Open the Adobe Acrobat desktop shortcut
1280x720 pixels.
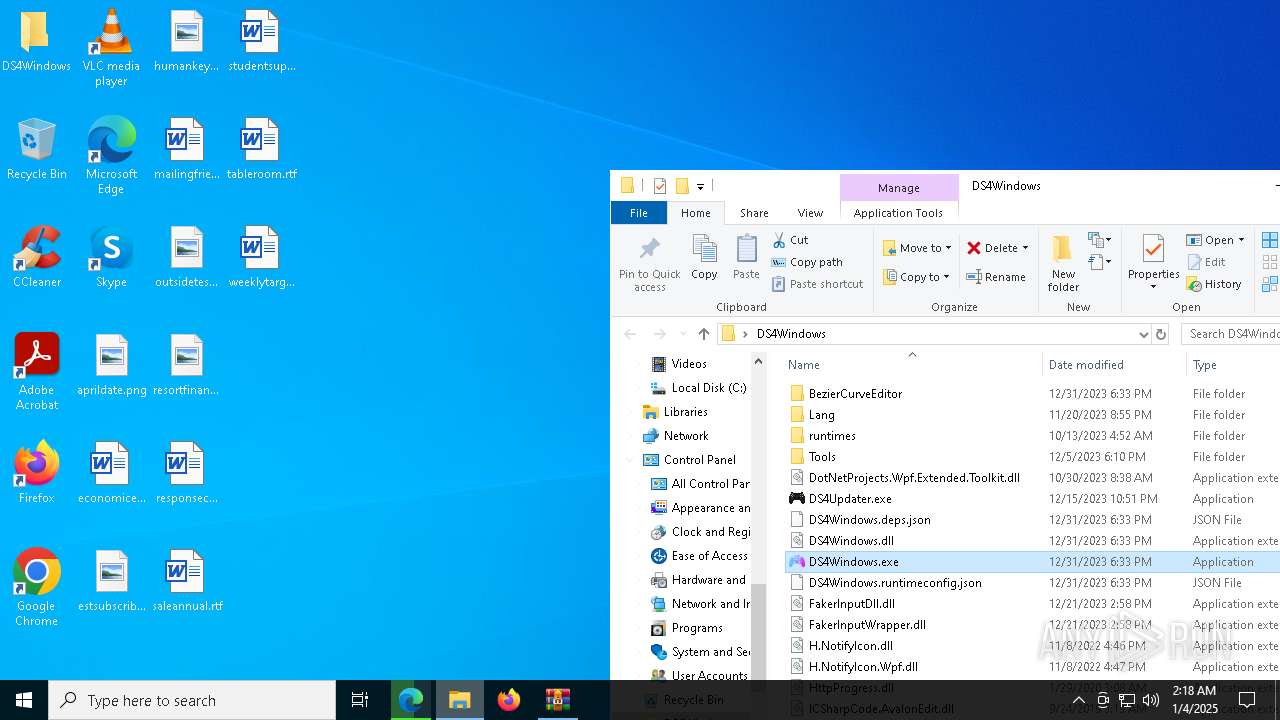[36, 372]
